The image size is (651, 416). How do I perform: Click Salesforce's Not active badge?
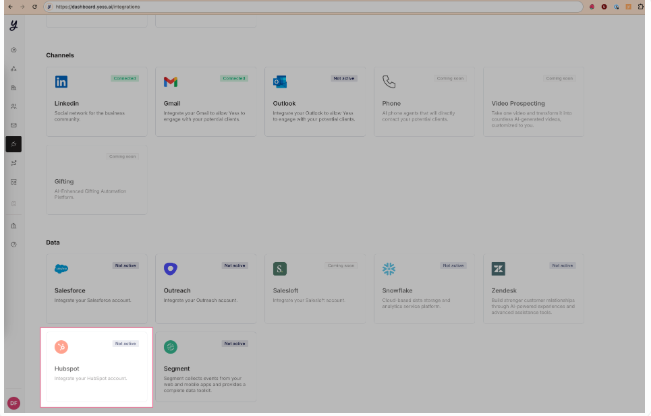tap(125, 265)
